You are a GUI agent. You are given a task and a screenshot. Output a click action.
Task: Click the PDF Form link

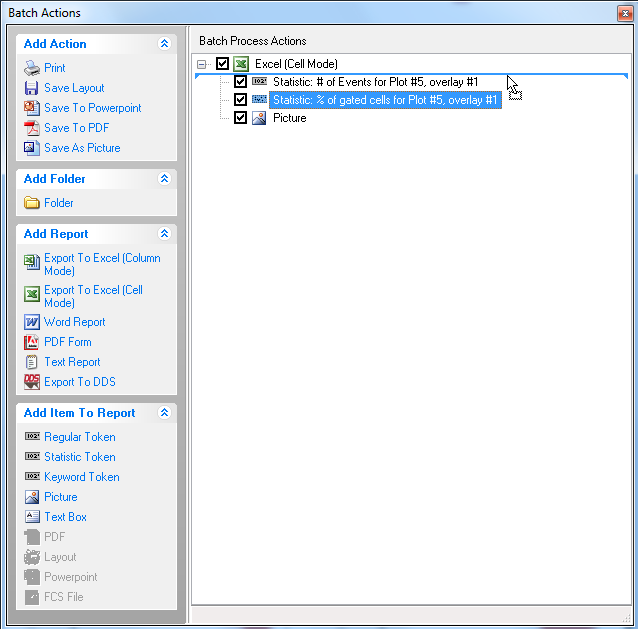[68, 342]
